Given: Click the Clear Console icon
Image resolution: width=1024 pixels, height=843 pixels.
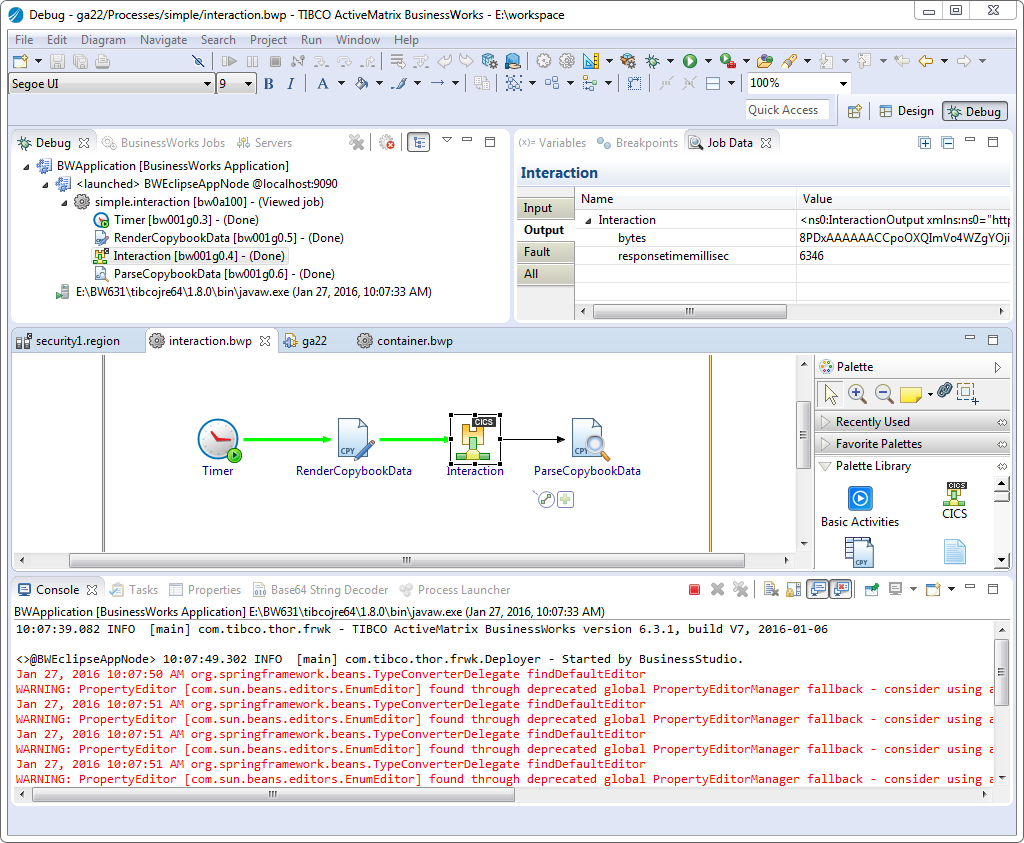Looking at the screenshot, I should 771,590.
